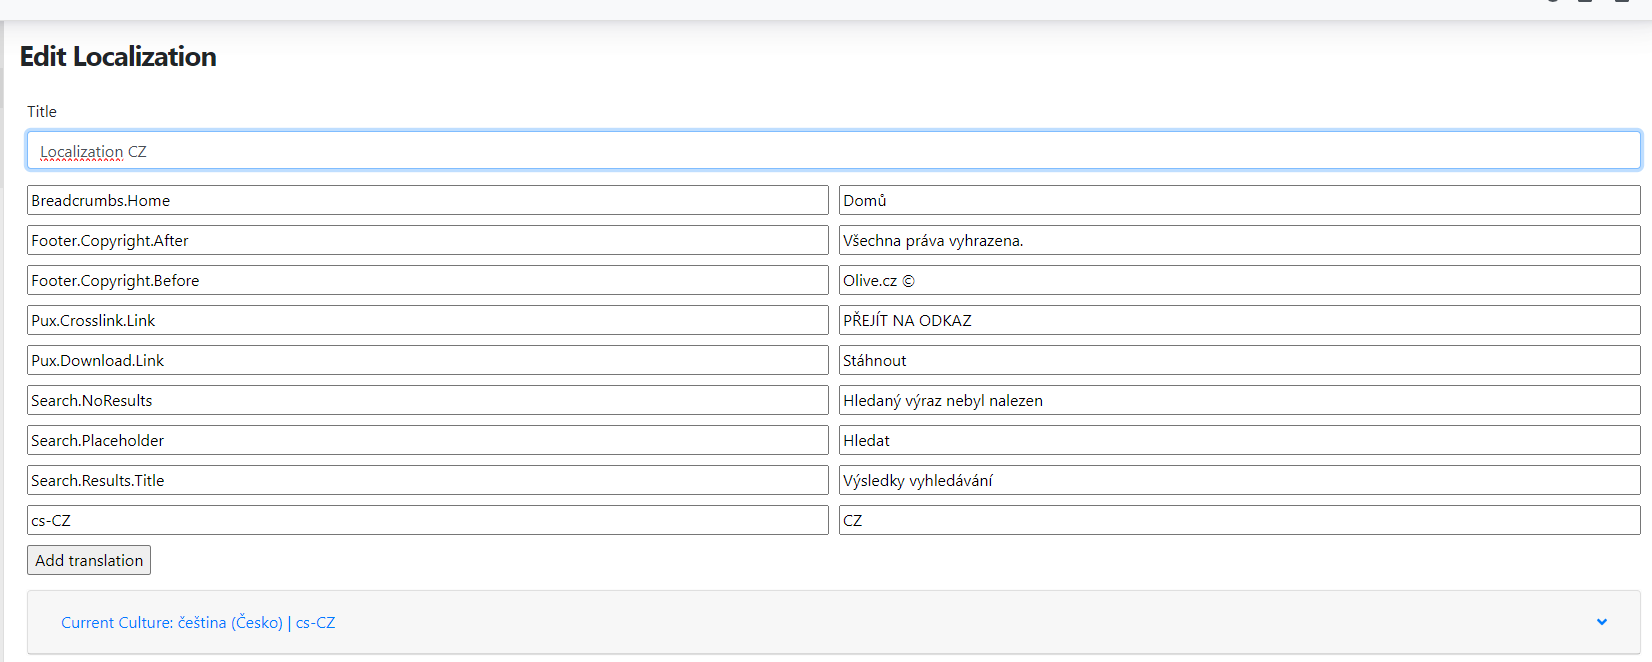Click the Footer.Copyright.Before key field
Viewport: 1652px width, 662px height.
pos(427,280)
